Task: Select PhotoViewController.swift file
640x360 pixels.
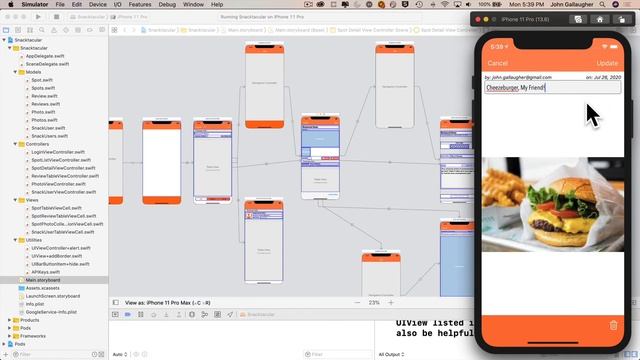Action: [x=58, y=184]
